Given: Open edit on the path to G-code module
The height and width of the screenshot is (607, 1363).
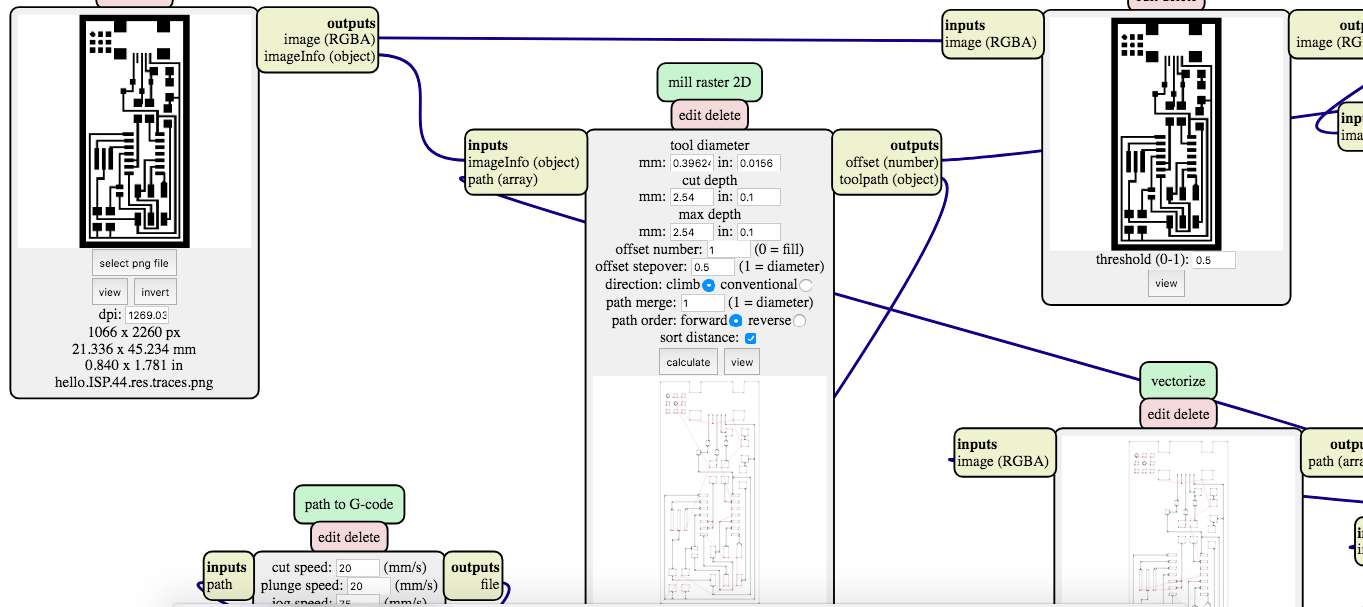Looking at the screenshot, I should (x=328, y=536).
